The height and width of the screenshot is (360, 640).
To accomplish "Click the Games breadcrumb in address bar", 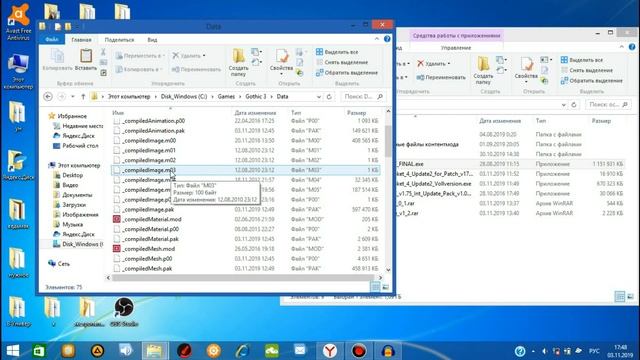I will click(x=226, y=97).
